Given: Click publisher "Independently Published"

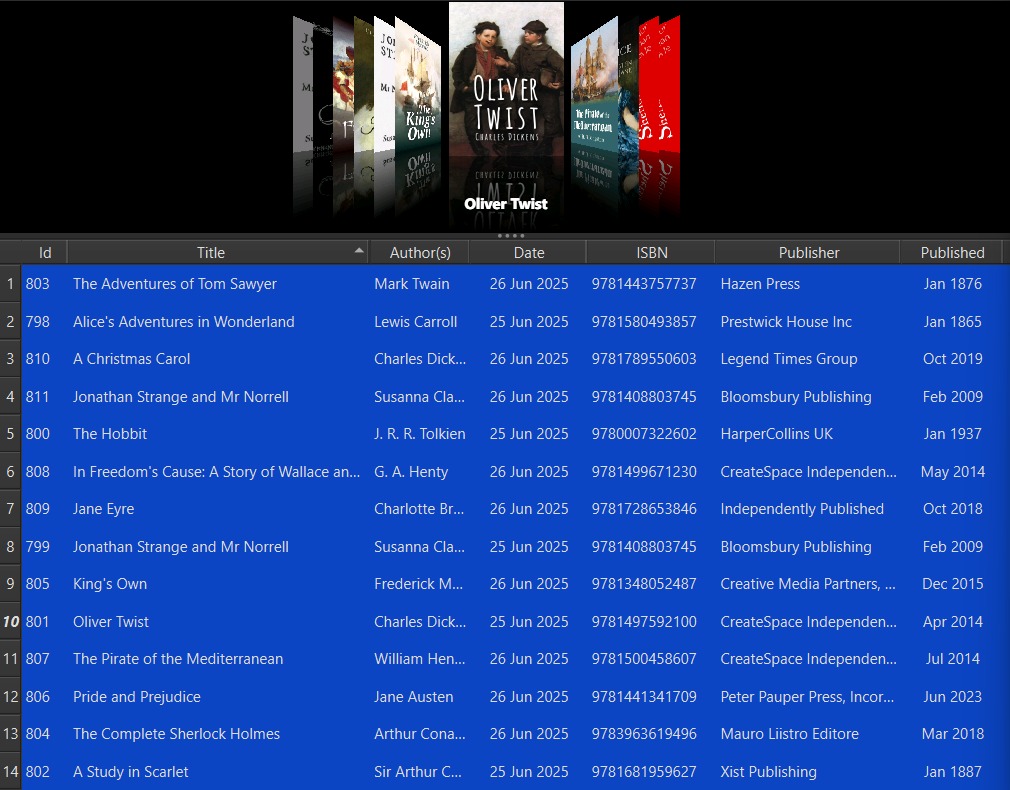Looking at the screenshot, I should coord(802,509).
